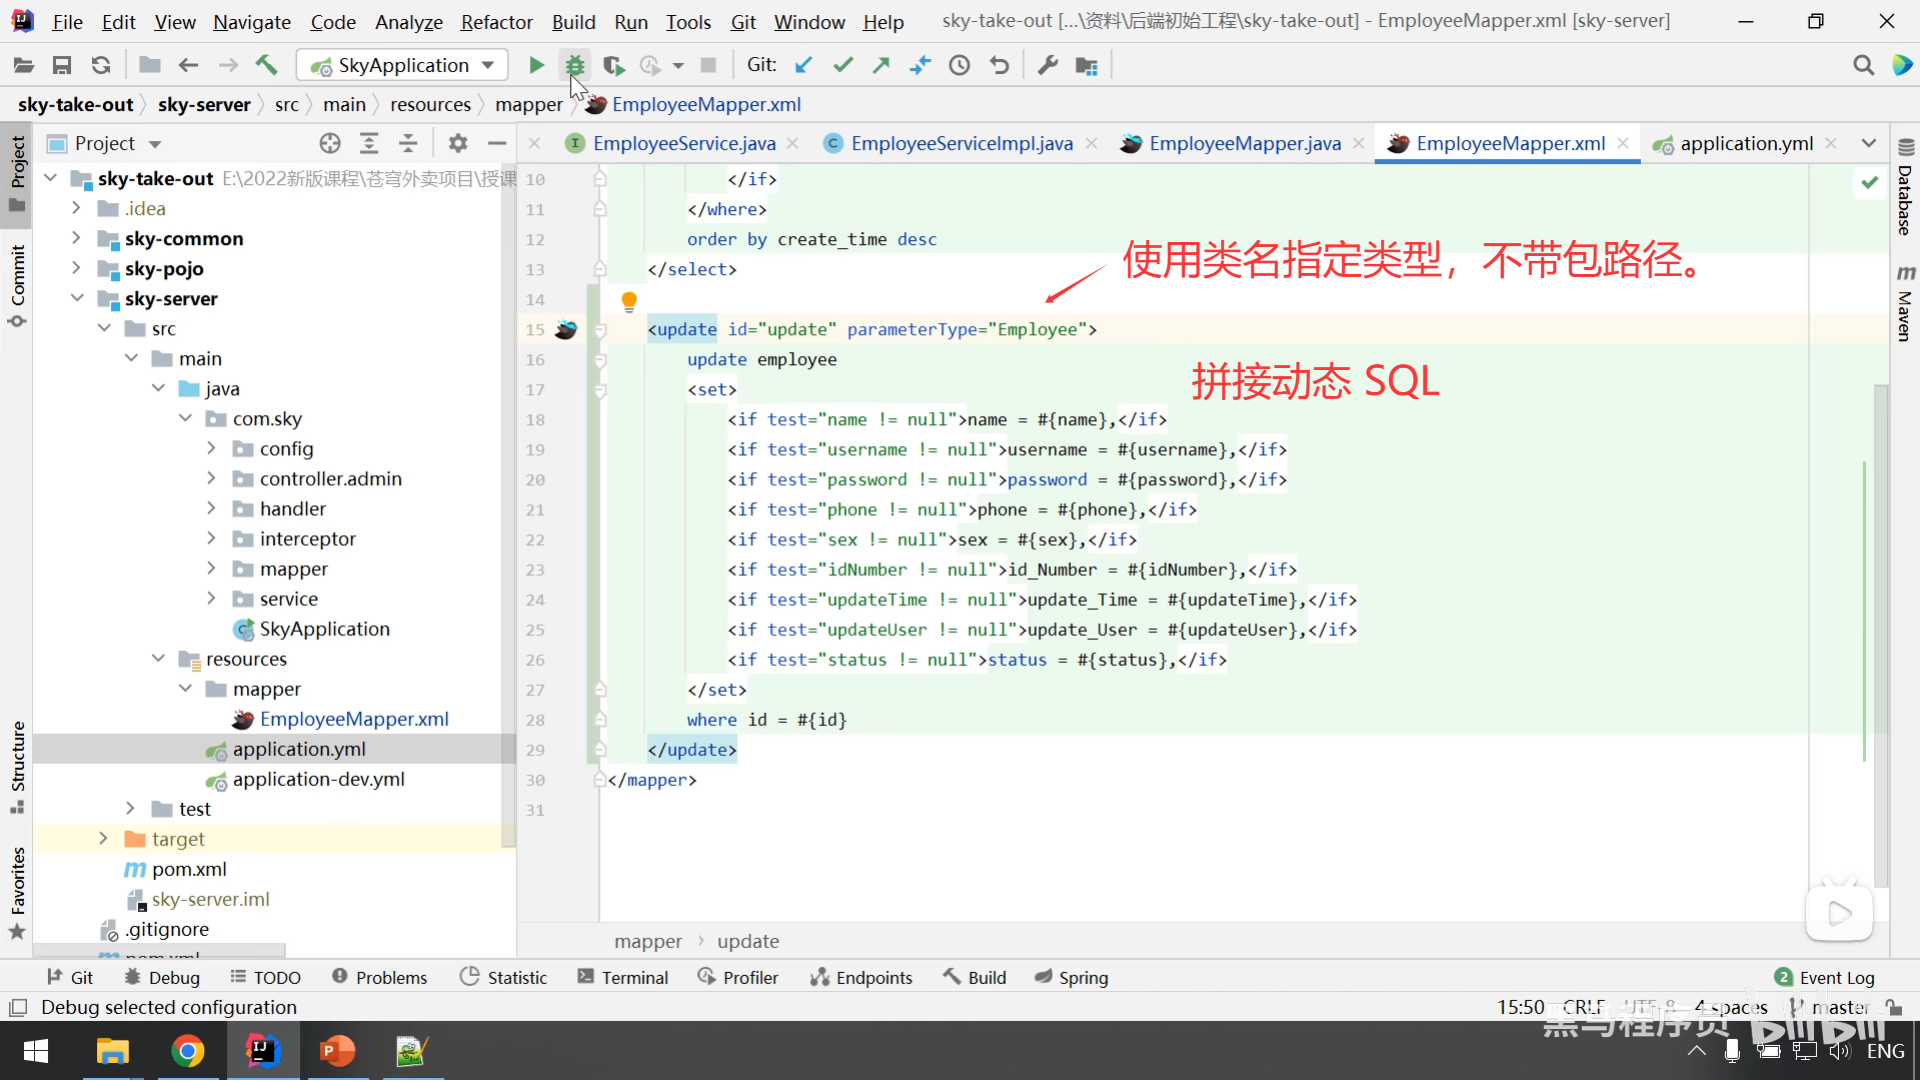Click Git commit checkmark icon
Image resolution: width=1920 pixels, height=1080 pixels.
tap(843, 65)
